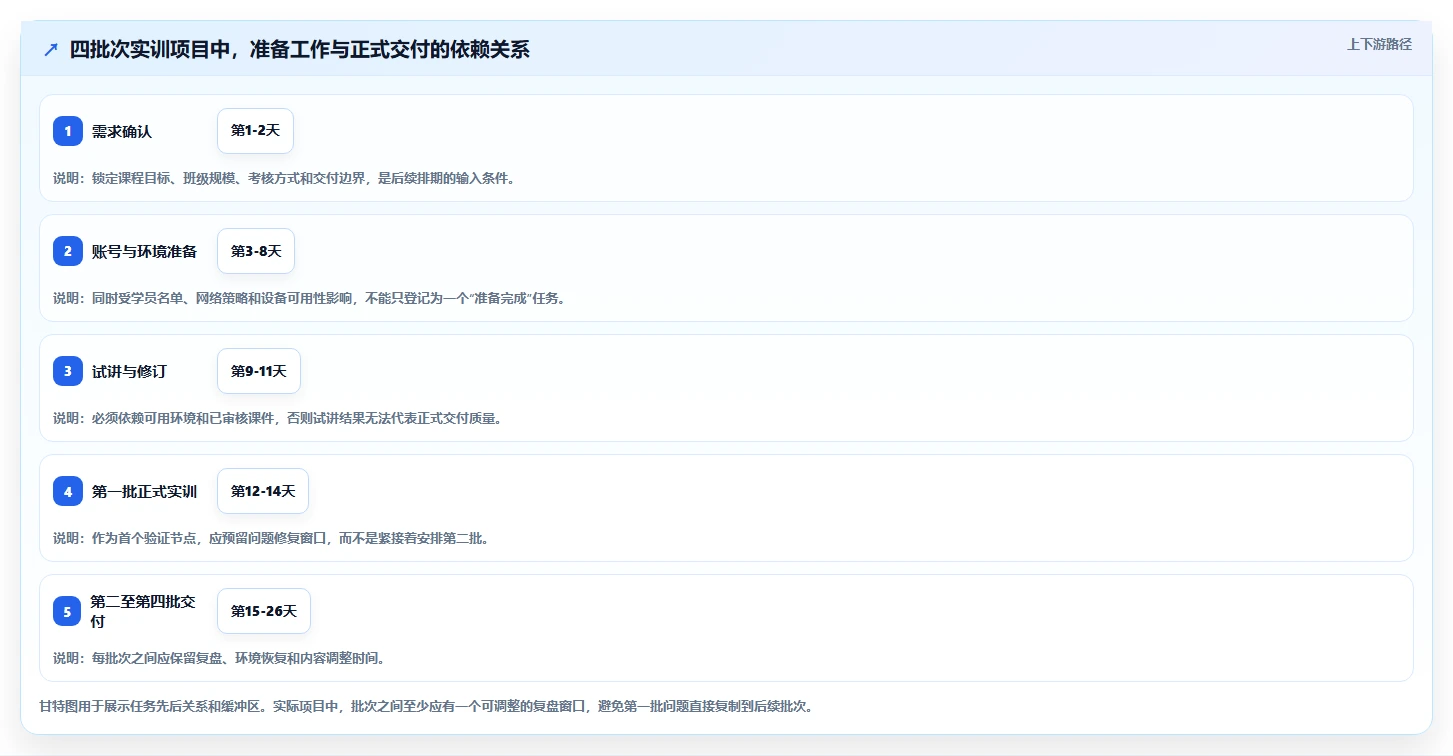Click the footer note starting 甘特图用于展示

point(426,706)
